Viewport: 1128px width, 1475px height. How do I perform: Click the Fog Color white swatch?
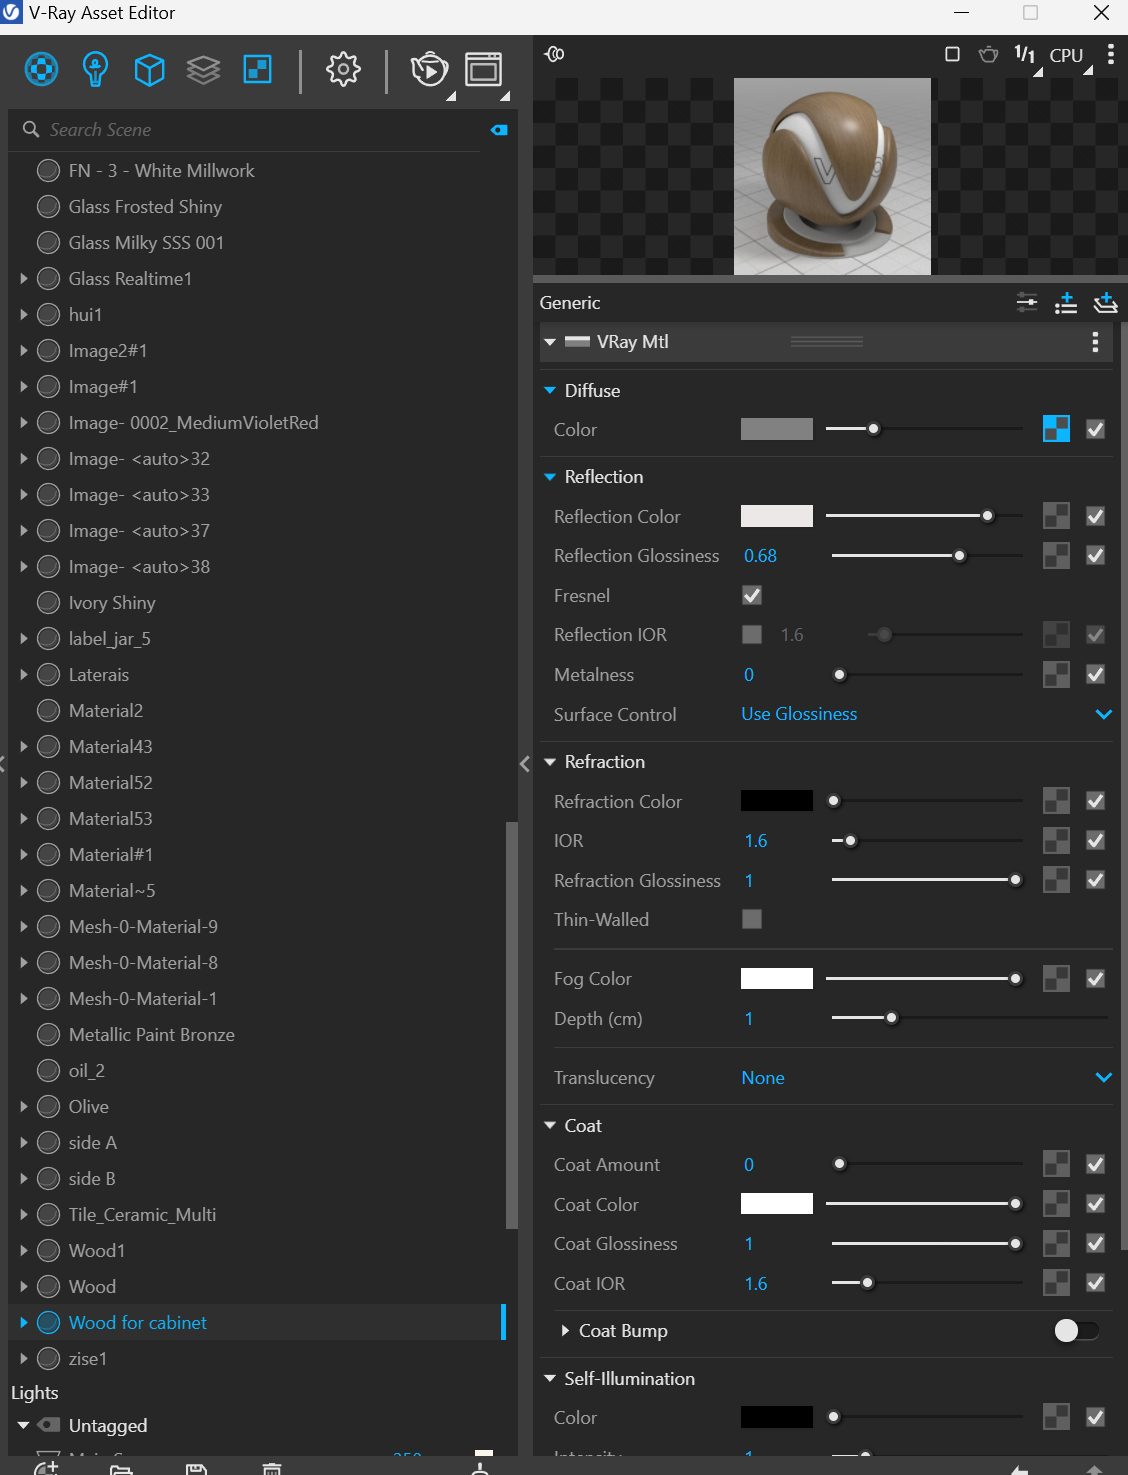[777, 978]
